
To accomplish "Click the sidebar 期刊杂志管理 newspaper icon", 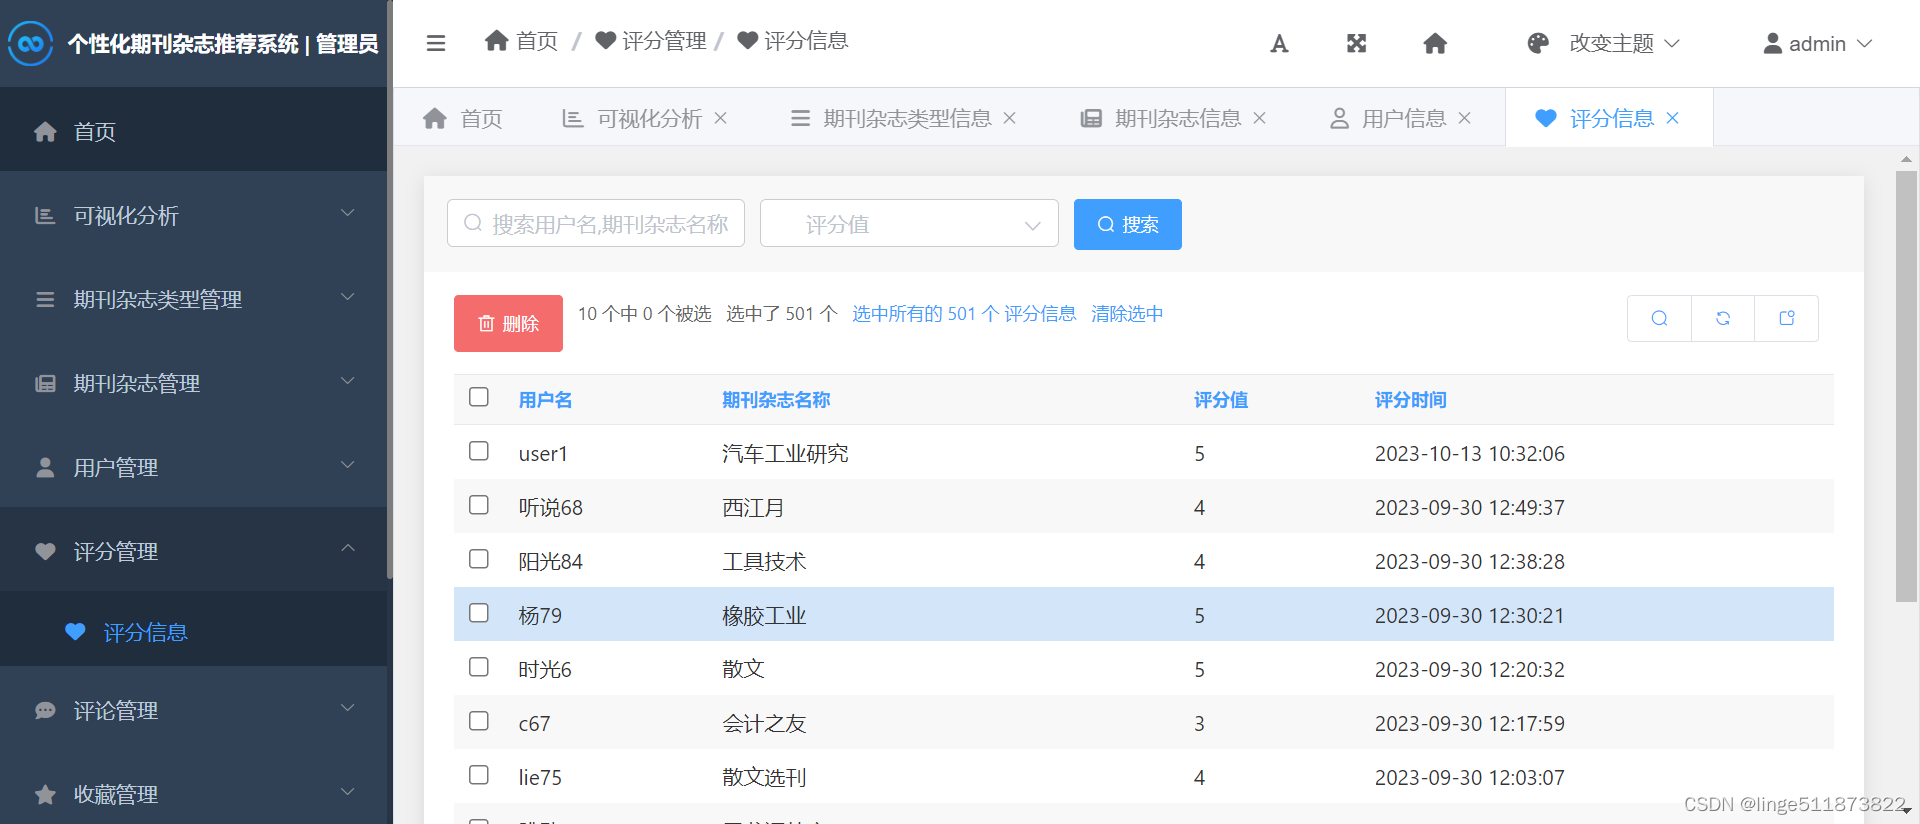I will click(45, 383).
